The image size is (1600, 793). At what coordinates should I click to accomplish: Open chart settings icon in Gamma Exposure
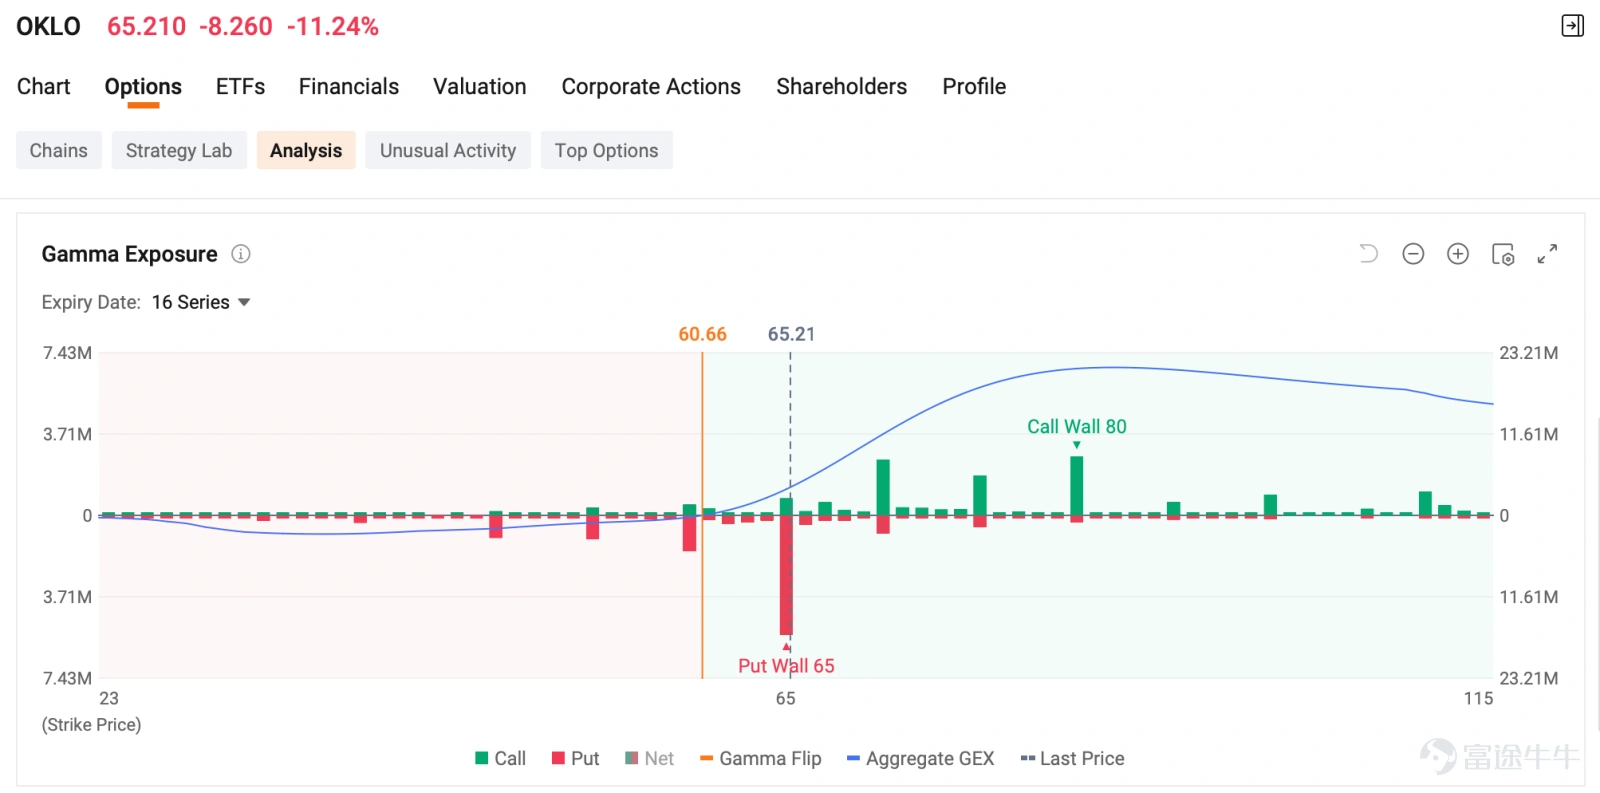click(1503, 254)
